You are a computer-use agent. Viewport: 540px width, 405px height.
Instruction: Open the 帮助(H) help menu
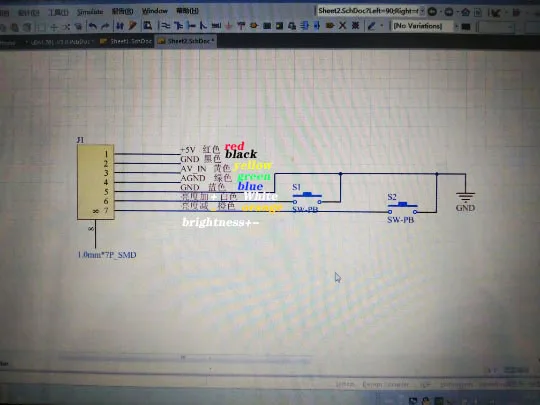[x=187, y=11]
